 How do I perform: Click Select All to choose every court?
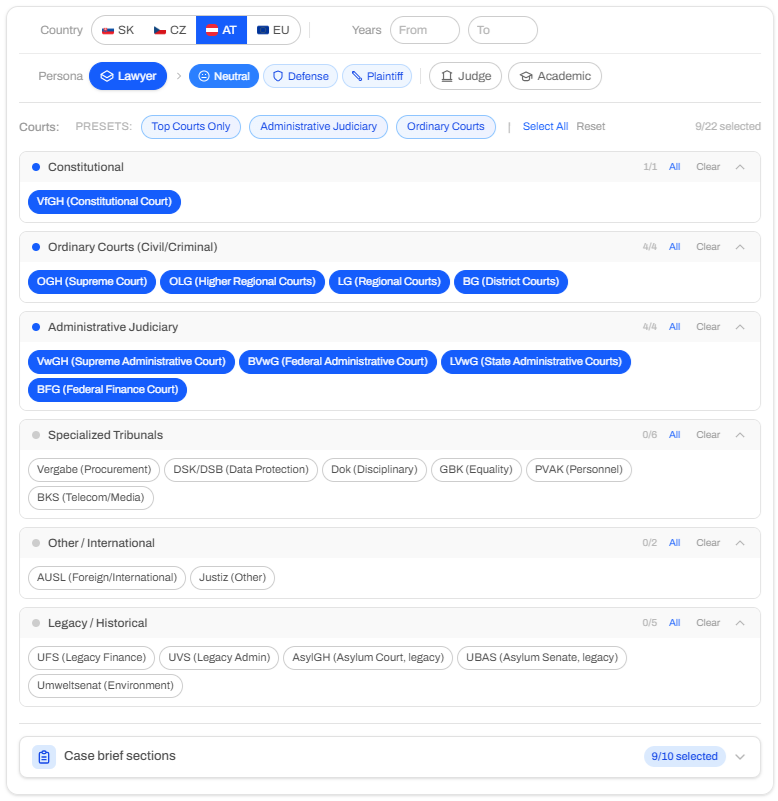pyautogui.click(x=545, y=126)
